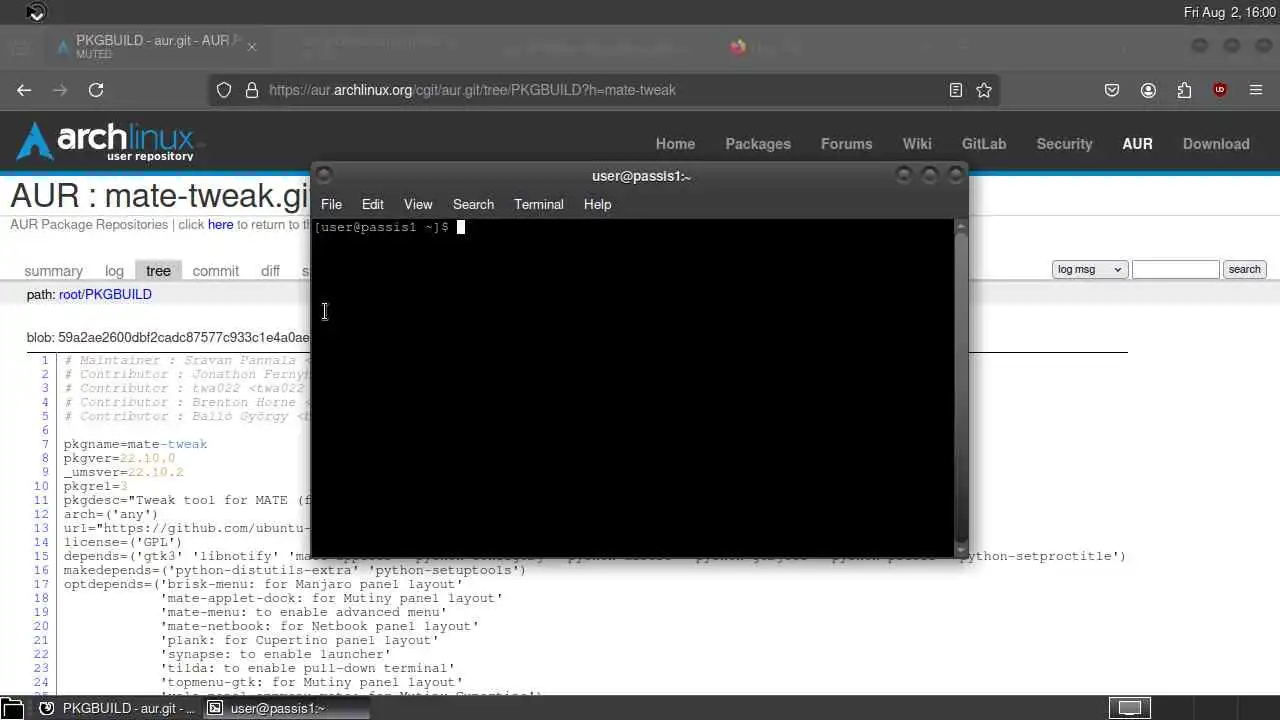Click line number 20 in PKGBUILD
Viewport: 1280px width, 720px height.
point(41,626)
